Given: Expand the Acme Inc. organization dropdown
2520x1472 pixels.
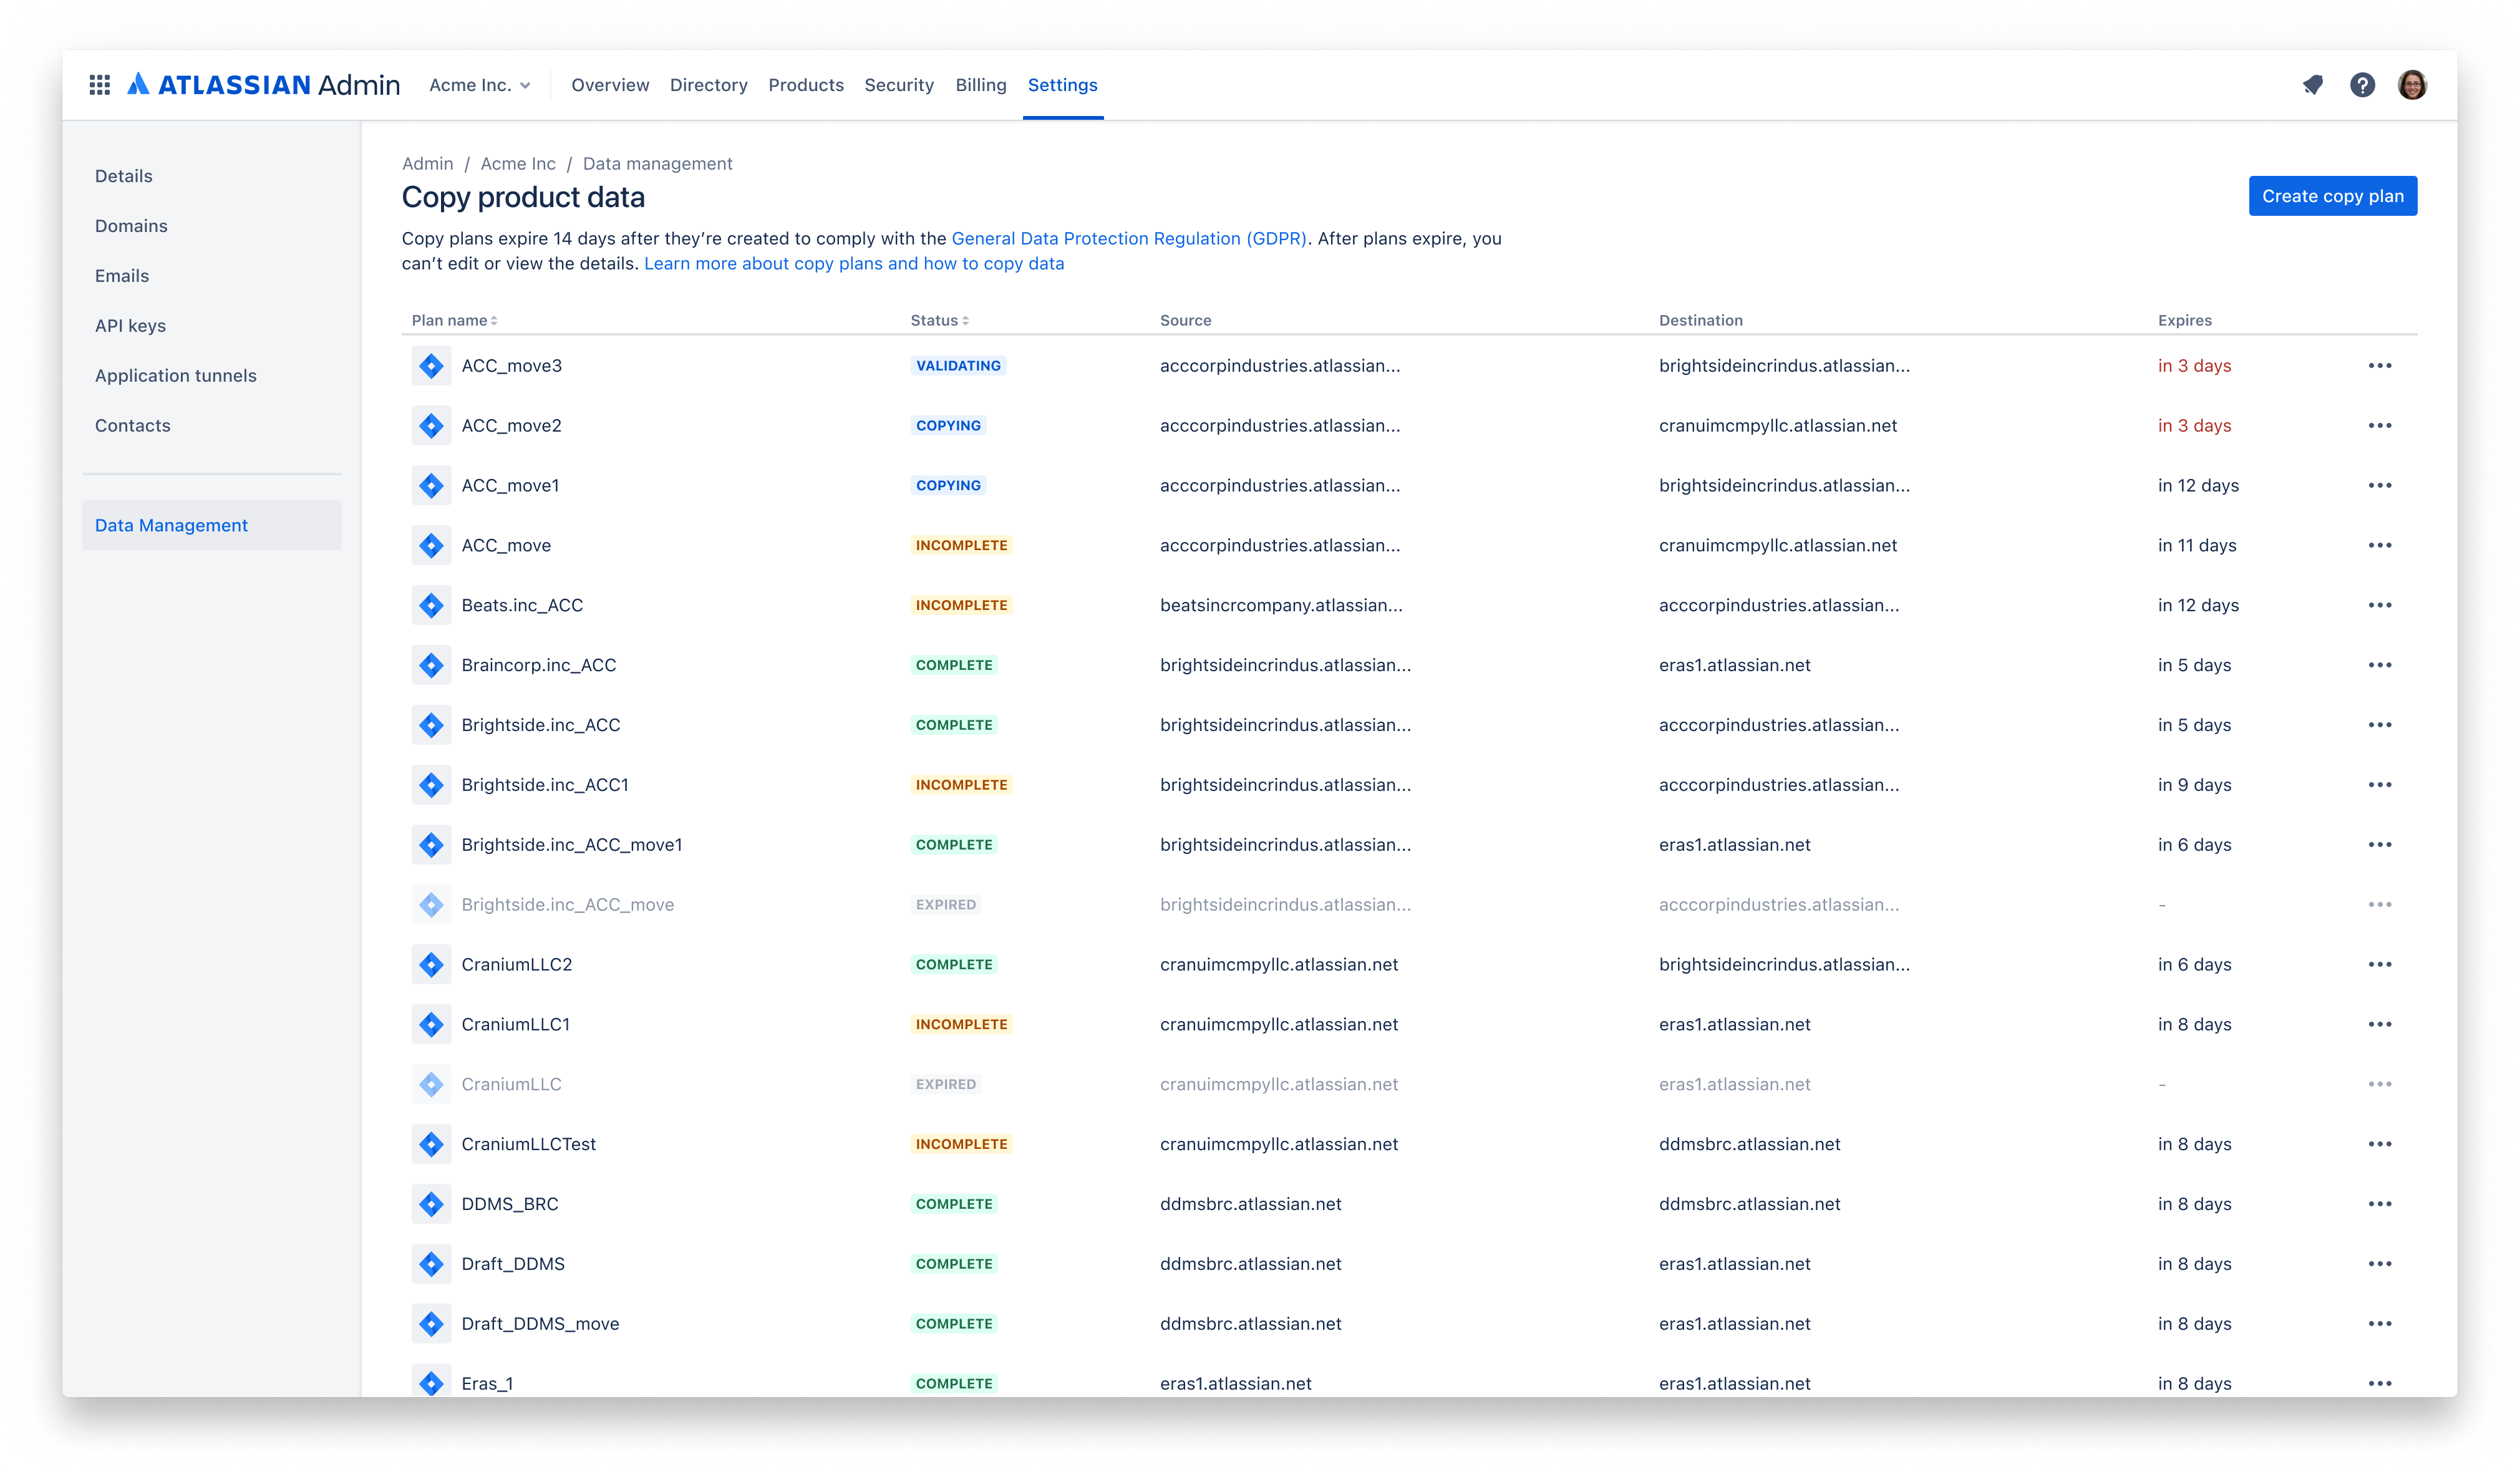Looking at the screenshot, I should 480,85.
